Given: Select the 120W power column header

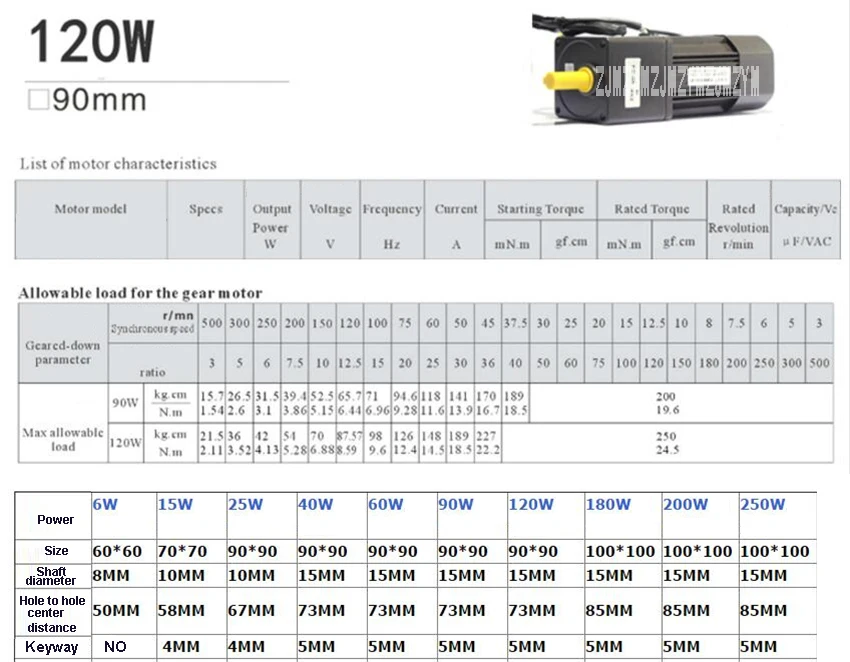Looking at the screenshot, I should [x=531, y=504].
